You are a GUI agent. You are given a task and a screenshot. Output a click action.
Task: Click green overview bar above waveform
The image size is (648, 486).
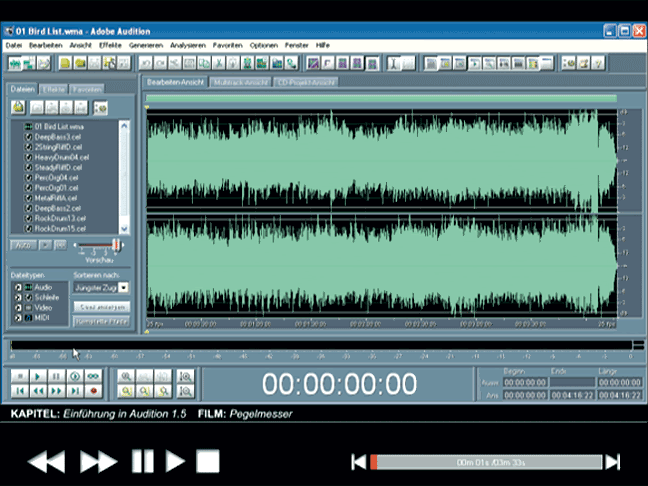pyautogui.click(x=381, y=98)
